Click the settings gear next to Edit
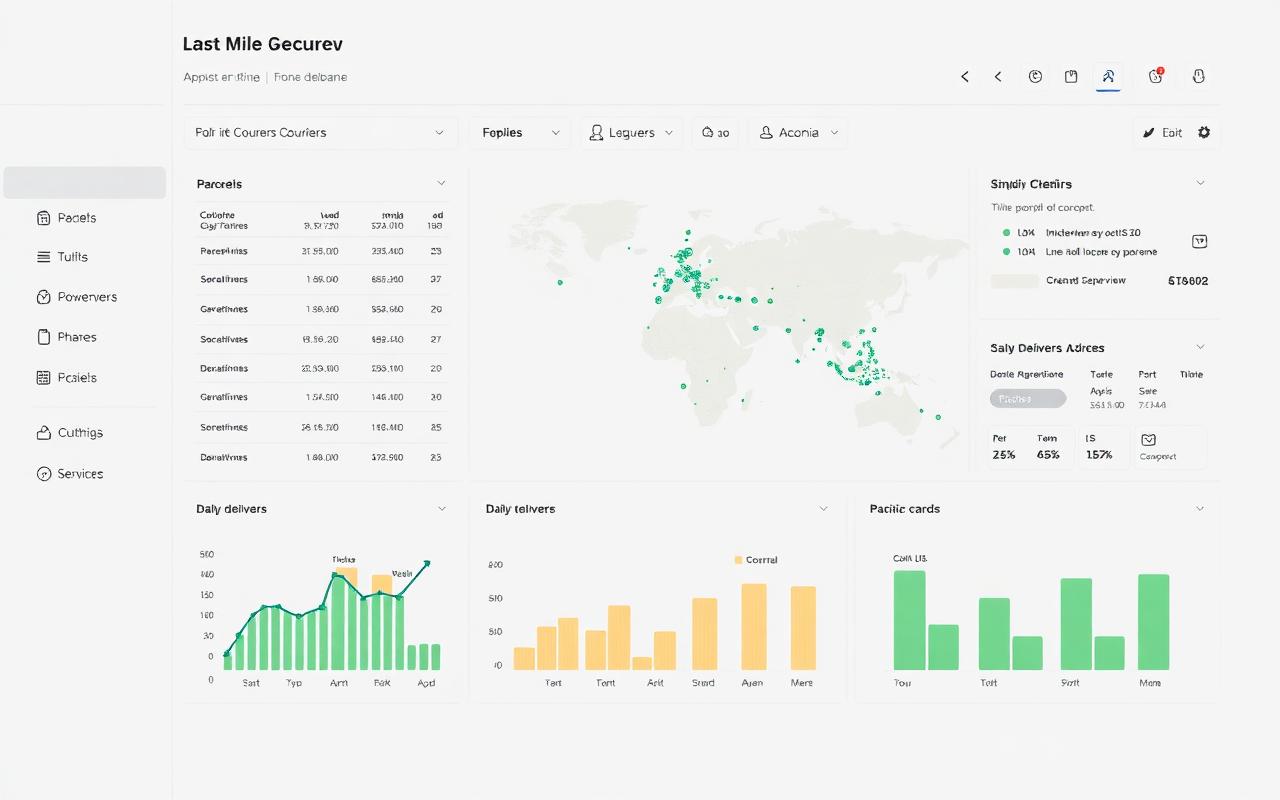1280x800 pixels. coord(1204,132)
